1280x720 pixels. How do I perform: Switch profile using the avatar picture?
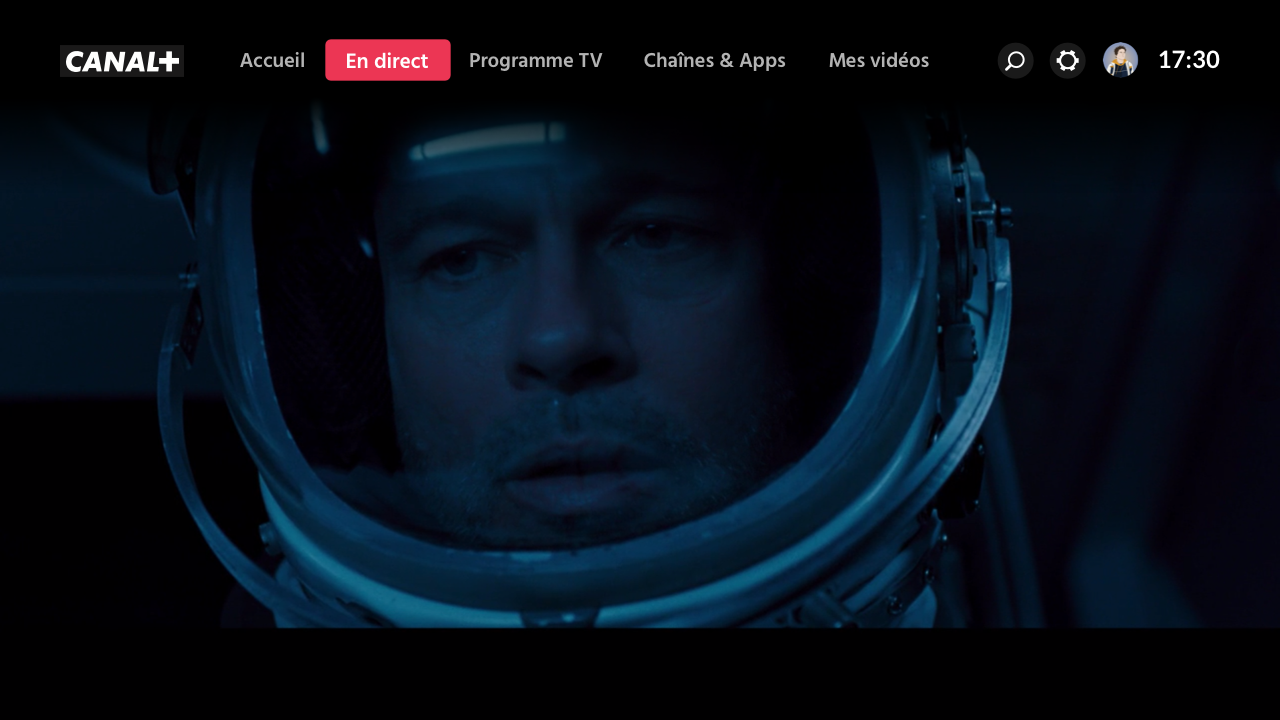[x=1120, y=60]
